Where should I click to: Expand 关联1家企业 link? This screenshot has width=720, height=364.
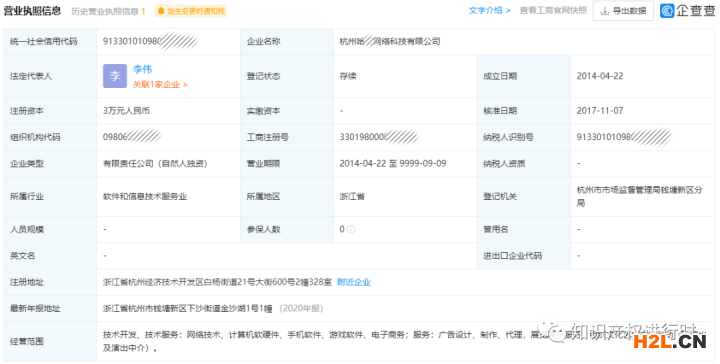pos(160,84)
